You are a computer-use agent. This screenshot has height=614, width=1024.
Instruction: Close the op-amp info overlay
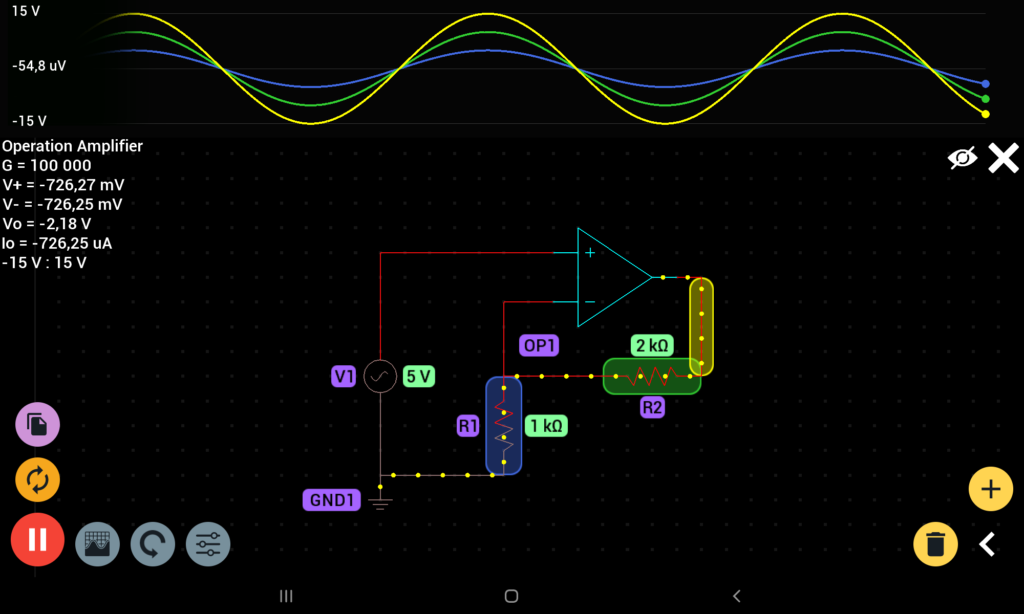(x=1003, y=158)
